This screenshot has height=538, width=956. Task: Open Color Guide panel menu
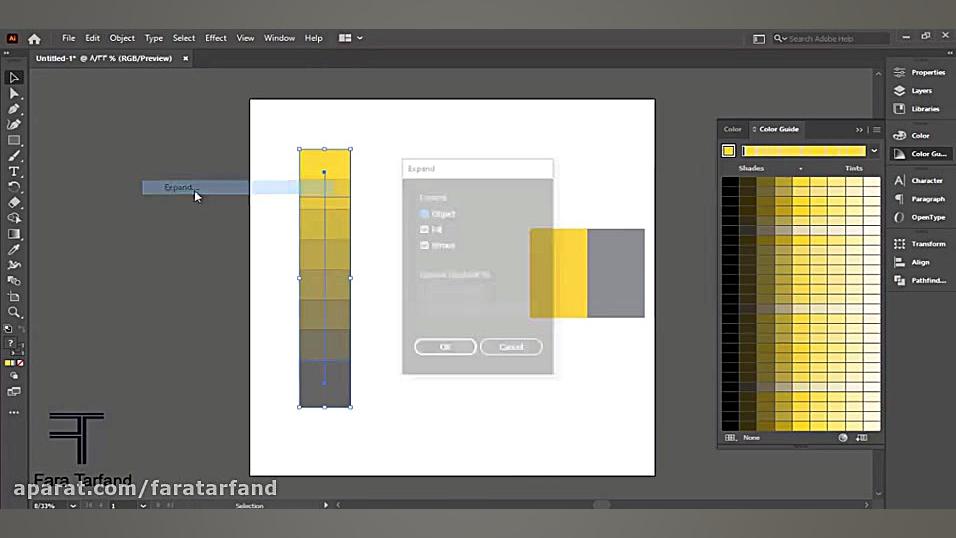tap(877, 129)
